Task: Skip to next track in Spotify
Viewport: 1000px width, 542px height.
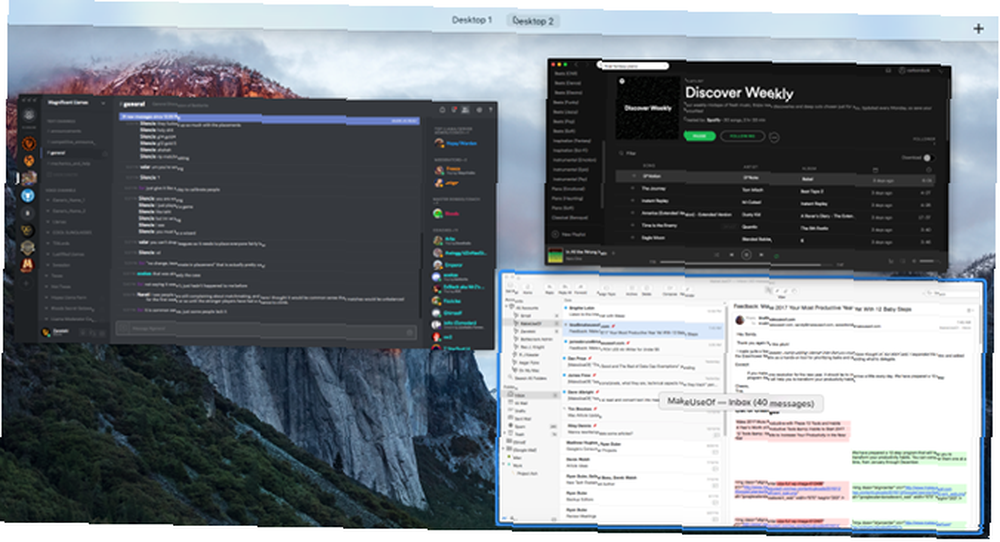Action: point(761,255)
